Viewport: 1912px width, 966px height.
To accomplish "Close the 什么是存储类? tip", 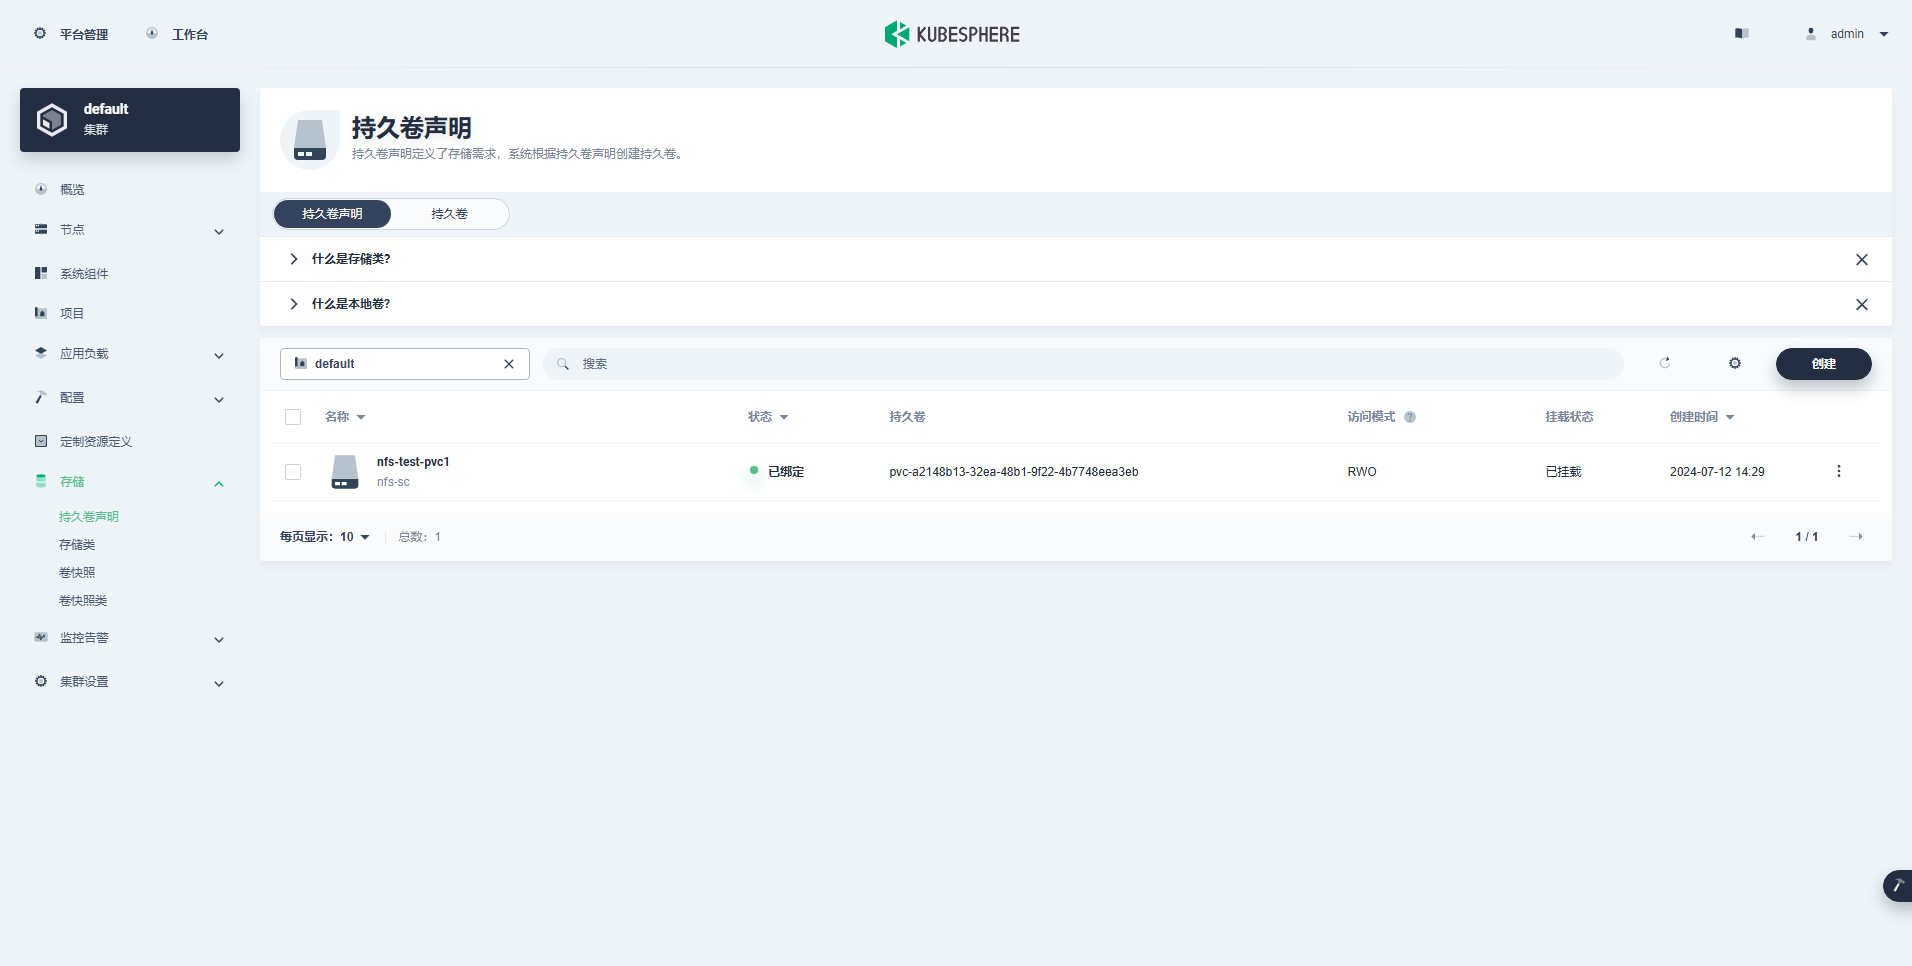I will click(1862, 260).
